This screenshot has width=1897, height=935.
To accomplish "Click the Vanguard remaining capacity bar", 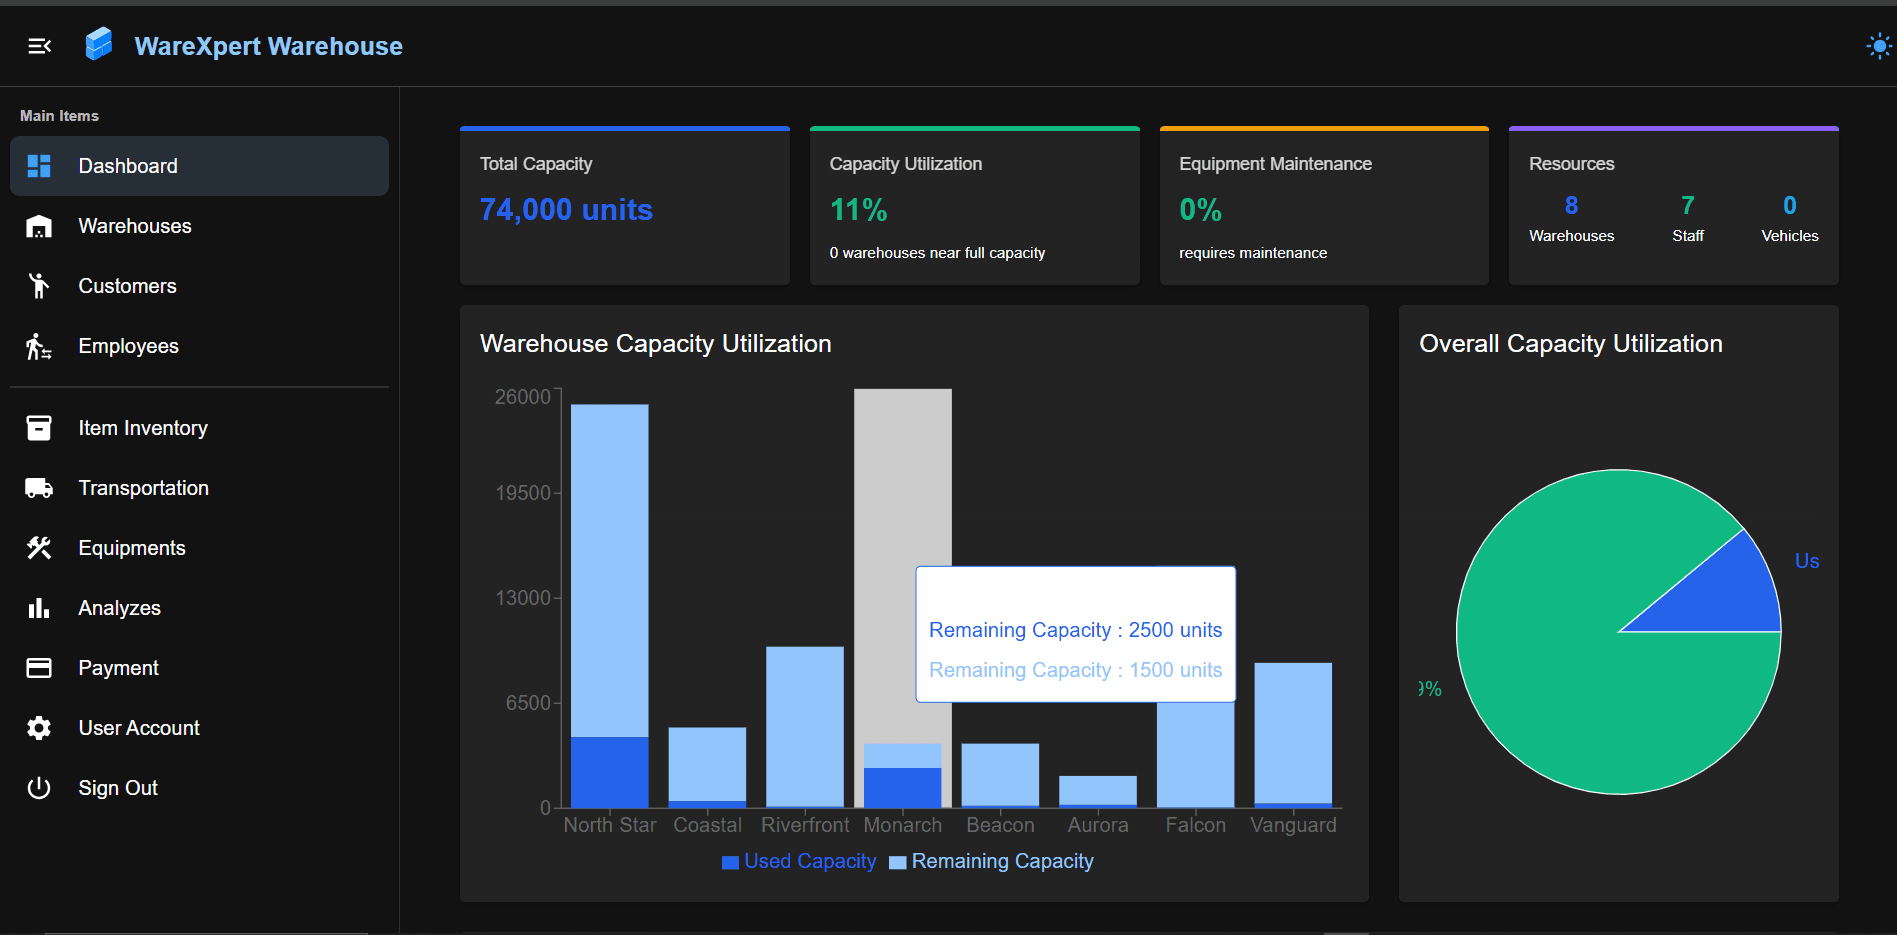I will (1292, 732).
